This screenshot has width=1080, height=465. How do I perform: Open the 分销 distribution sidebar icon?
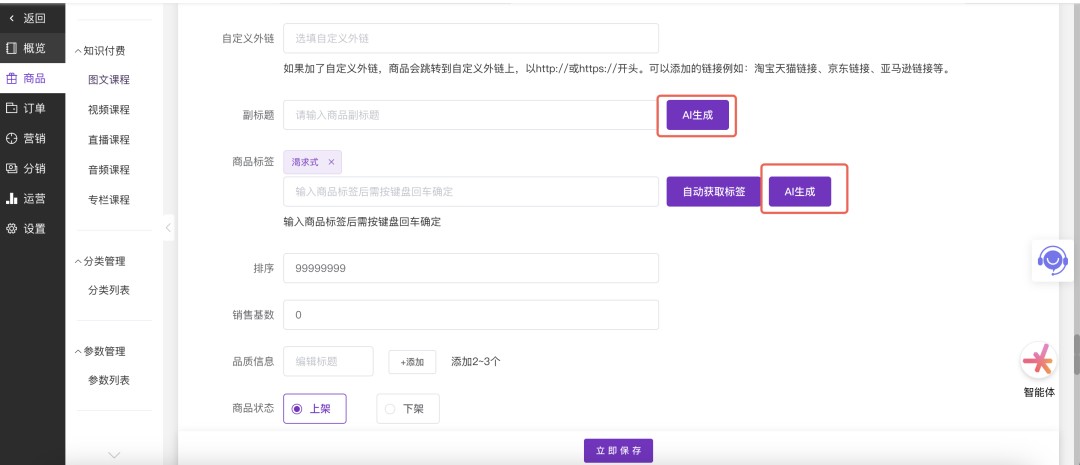click(x=12, y=168)
